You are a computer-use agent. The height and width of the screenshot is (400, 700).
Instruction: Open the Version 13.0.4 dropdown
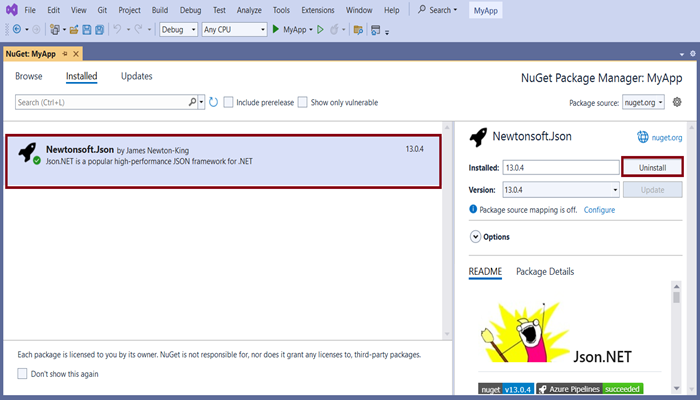click(561, 190)
